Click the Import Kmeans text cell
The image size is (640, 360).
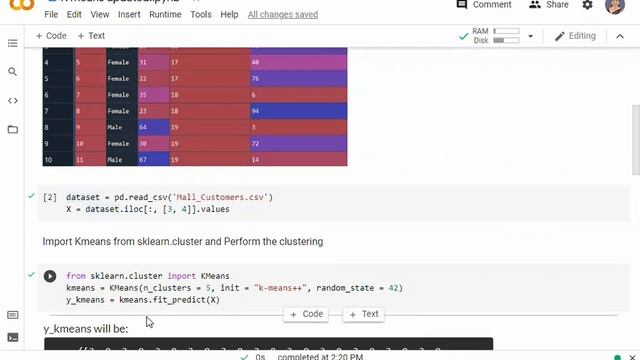click(182, 242)
